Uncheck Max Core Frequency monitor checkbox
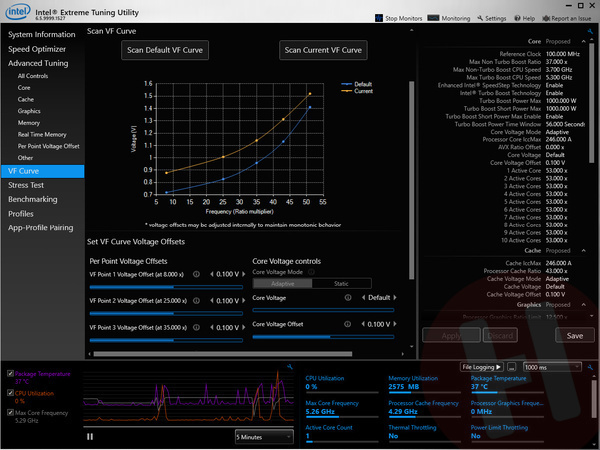 point(11,412)
